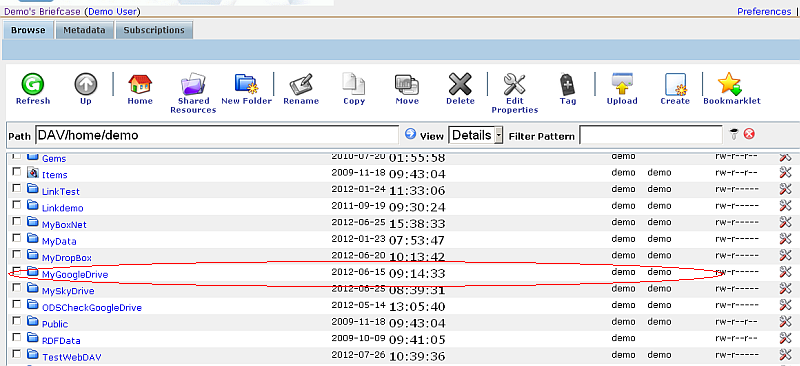Check the MyDropBox row checkbox
The image size is (800, 366).
pyautogui.click(x=17, y=254)
